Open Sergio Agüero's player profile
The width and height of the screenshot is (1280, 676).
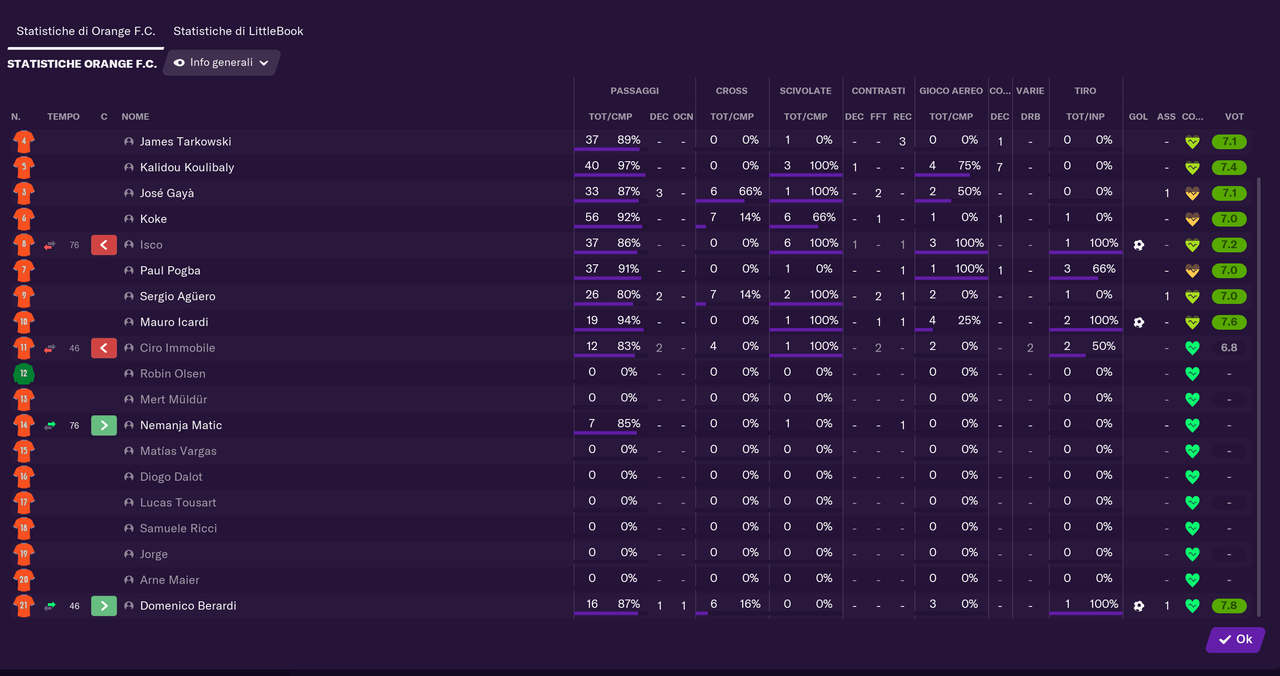pyautogui.click(x=177, y=296)
